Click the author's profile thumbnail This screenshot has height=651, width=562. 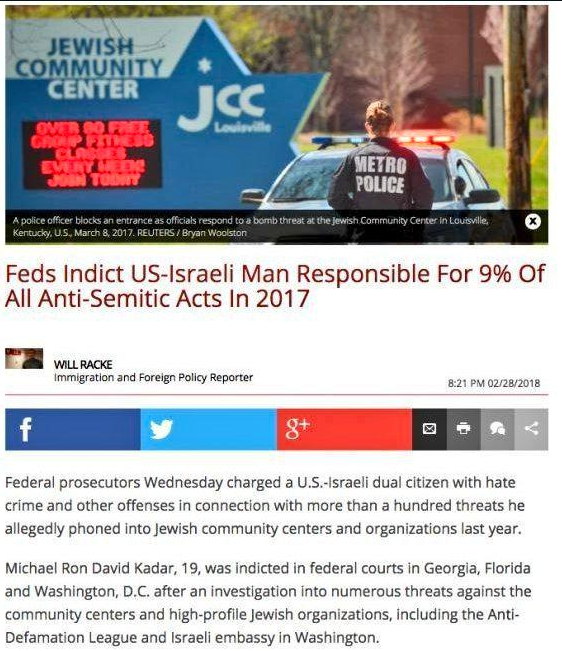click(x=24, y=359)
